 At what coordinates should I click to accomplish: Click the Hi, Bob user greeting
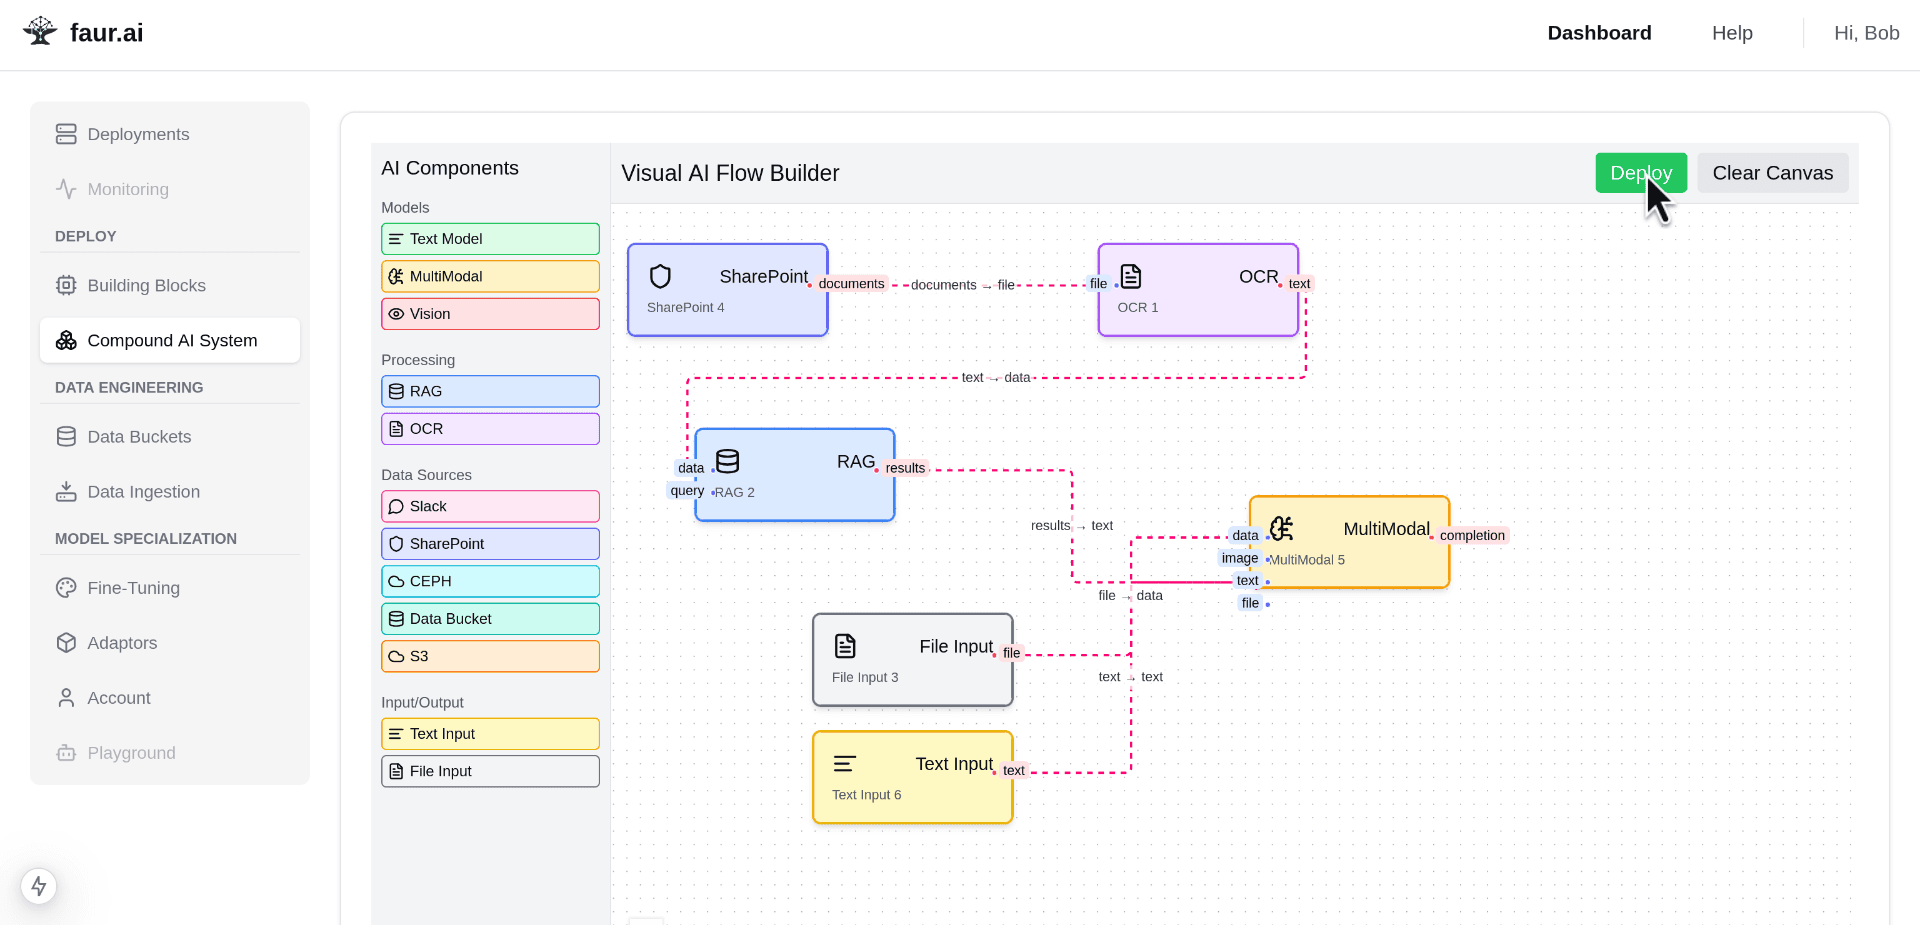click(x=1866, y=33)
